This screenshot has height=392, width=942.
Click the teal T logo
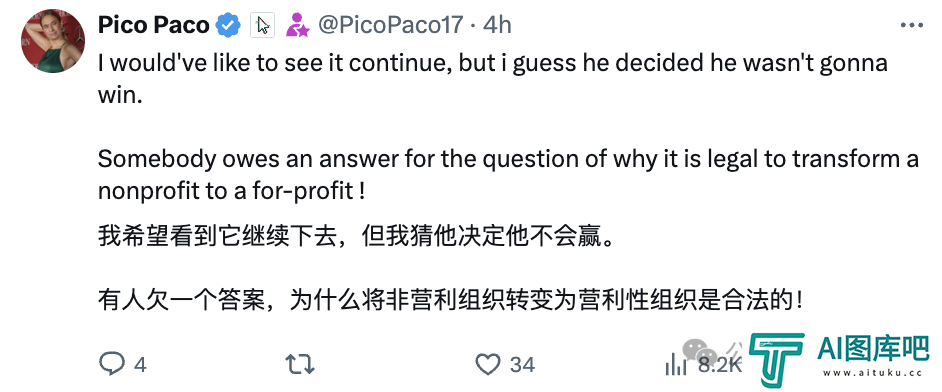click(776, 360)
